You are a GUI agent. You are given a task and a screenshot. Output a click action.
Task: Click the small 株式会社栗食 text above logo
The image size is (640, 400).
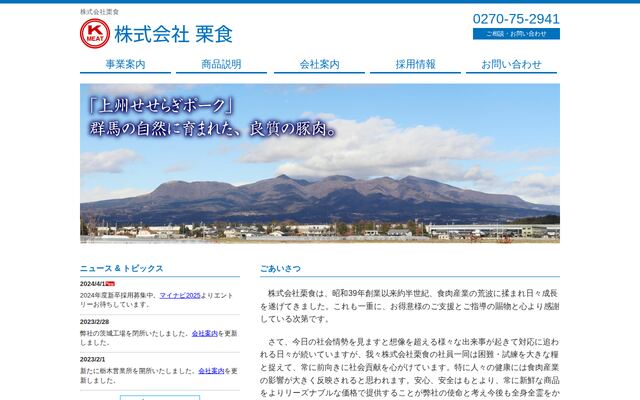(x=99, y=12)
